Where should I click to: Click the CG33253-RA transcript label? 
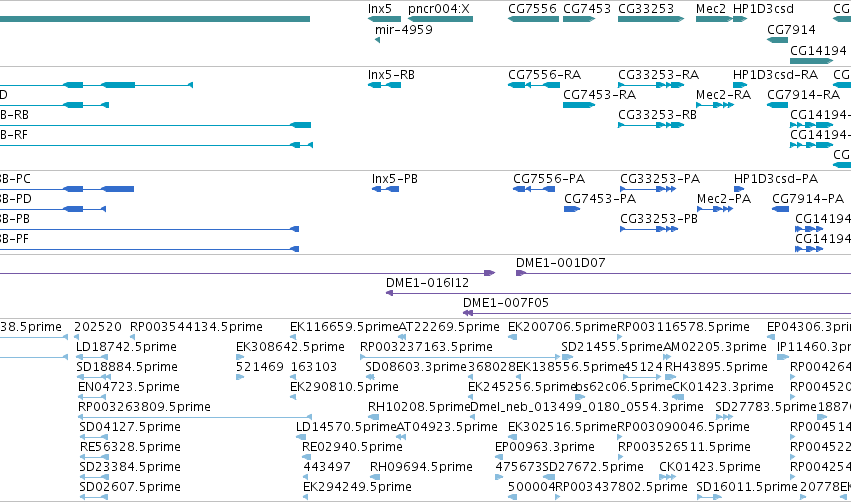[x=658, y=75]
